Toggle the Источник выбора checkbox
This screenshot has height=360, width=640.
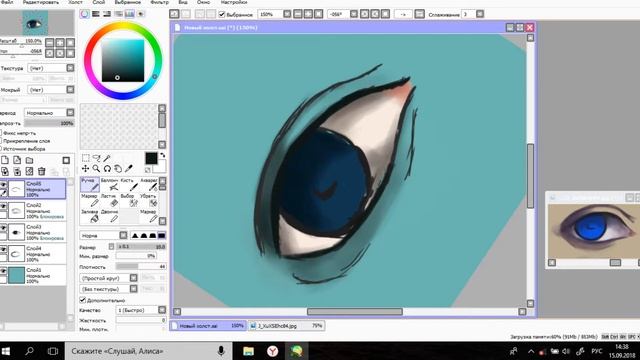[x=1, y=149]
